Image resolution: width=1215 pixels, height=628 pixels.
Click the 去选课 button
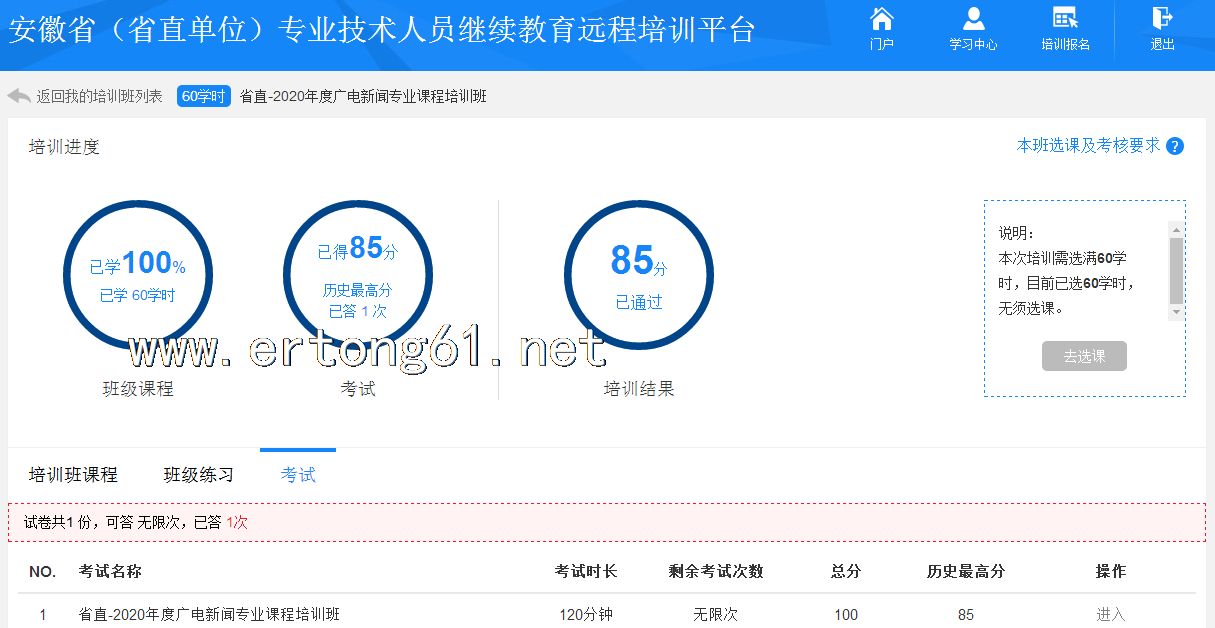pos(1084,356)
